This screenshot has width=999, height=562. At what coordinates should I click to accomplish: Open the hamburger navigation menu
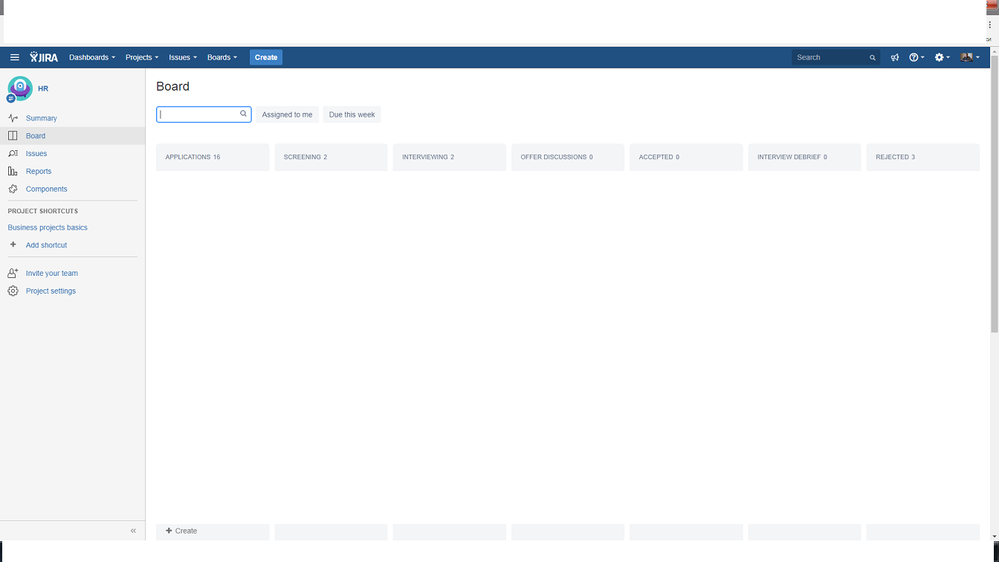[15, 57]
